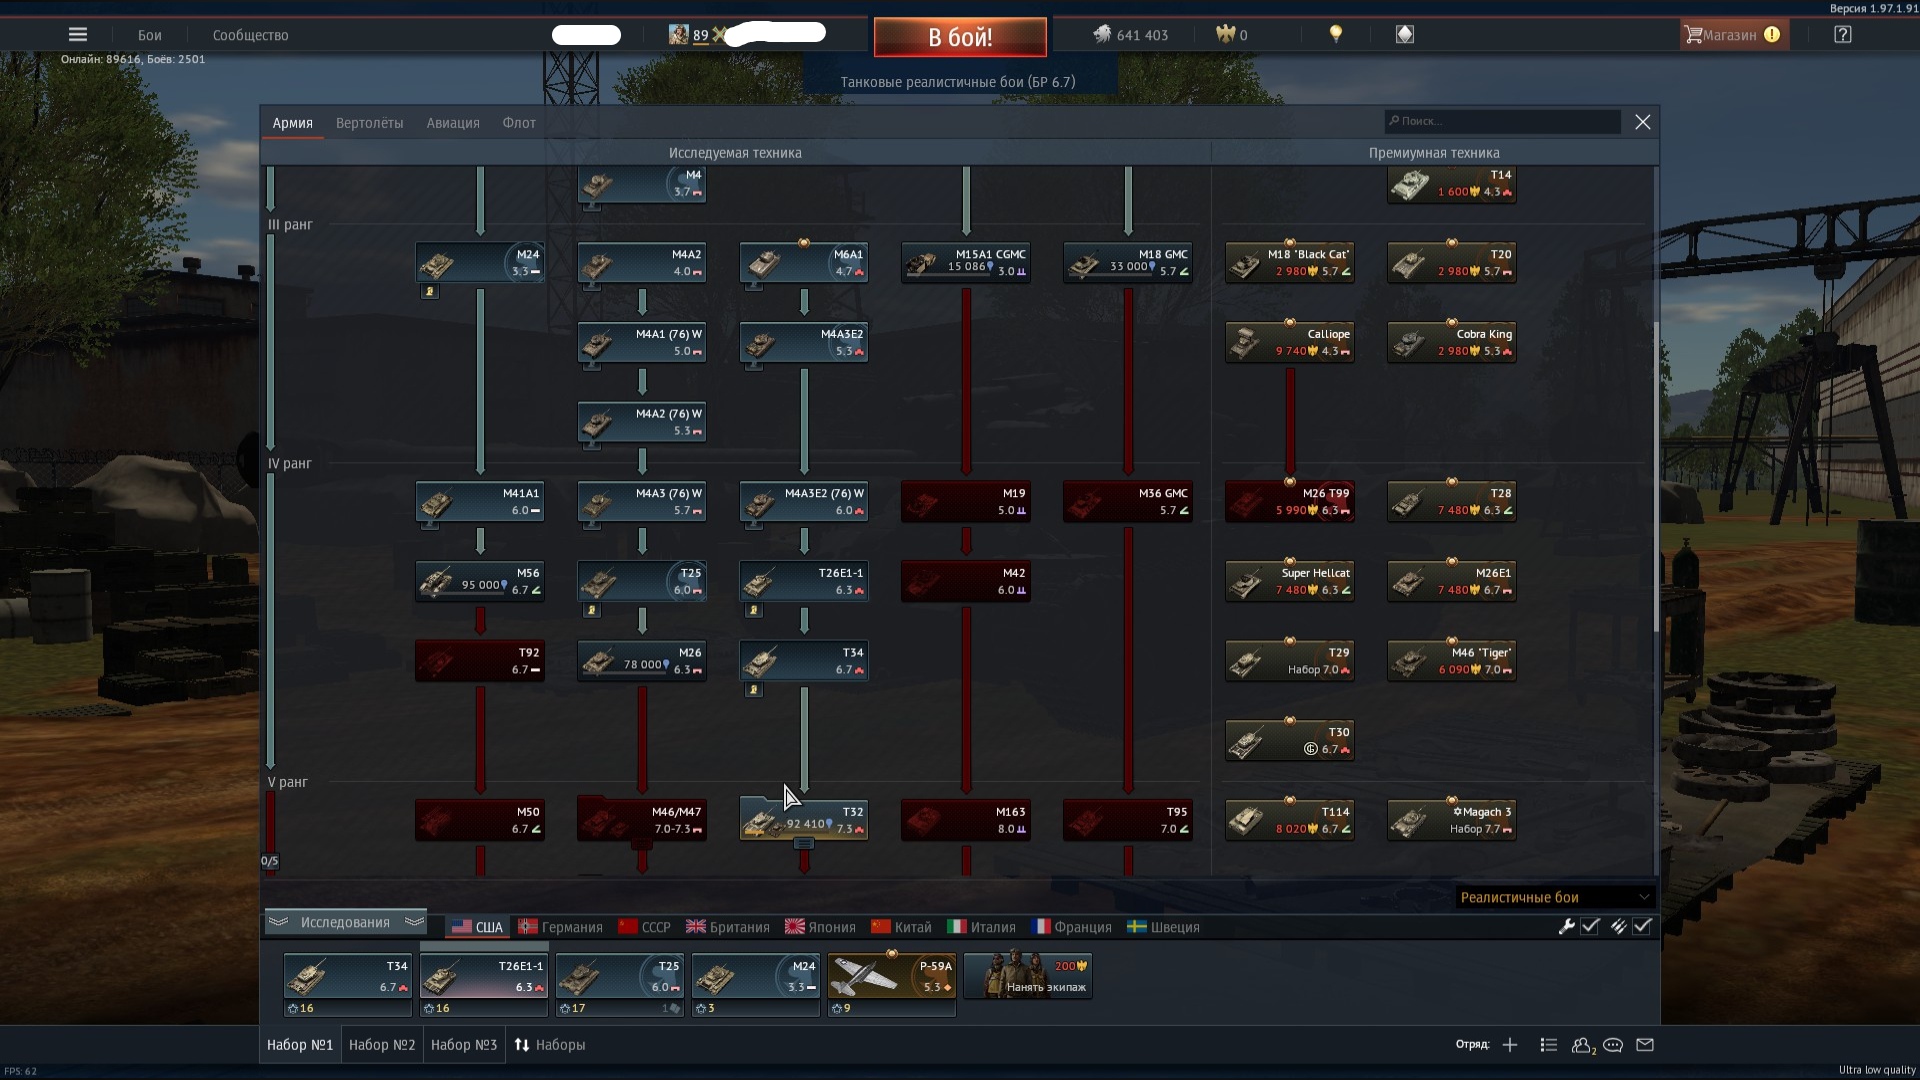
Task: Open the Наборы presets list
Action: pos(550,1045)
